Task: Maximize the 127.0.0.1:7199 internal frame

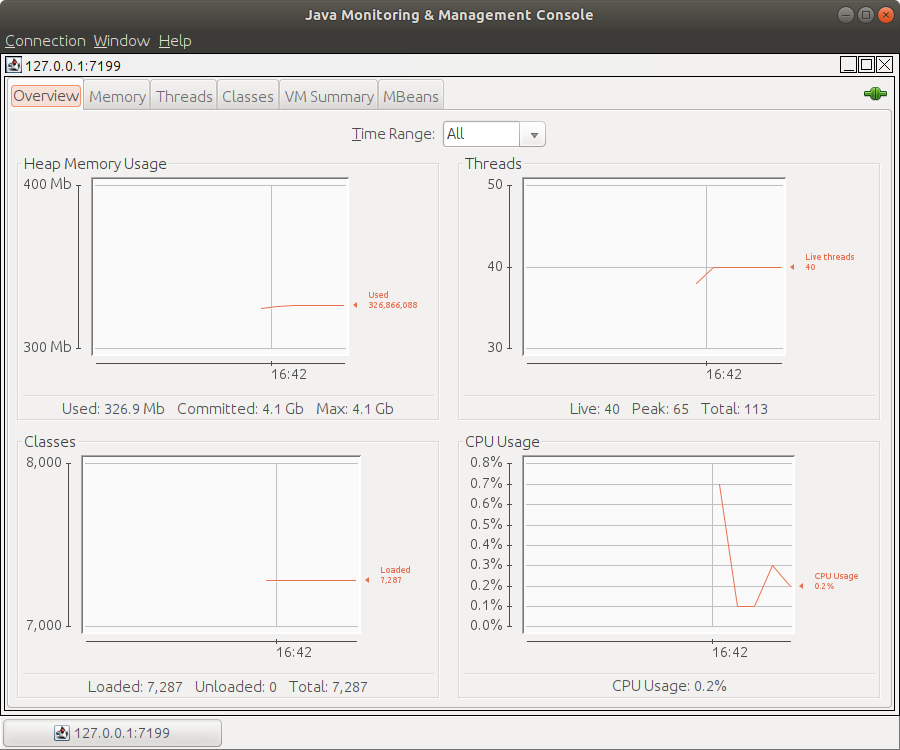Action: [x=866, y=65]
